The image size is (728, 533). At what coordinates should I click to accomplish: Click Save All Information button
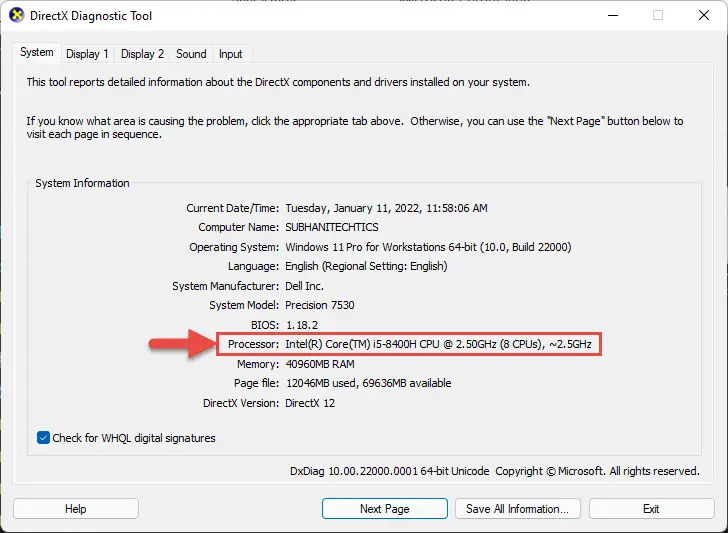point(518,509)
